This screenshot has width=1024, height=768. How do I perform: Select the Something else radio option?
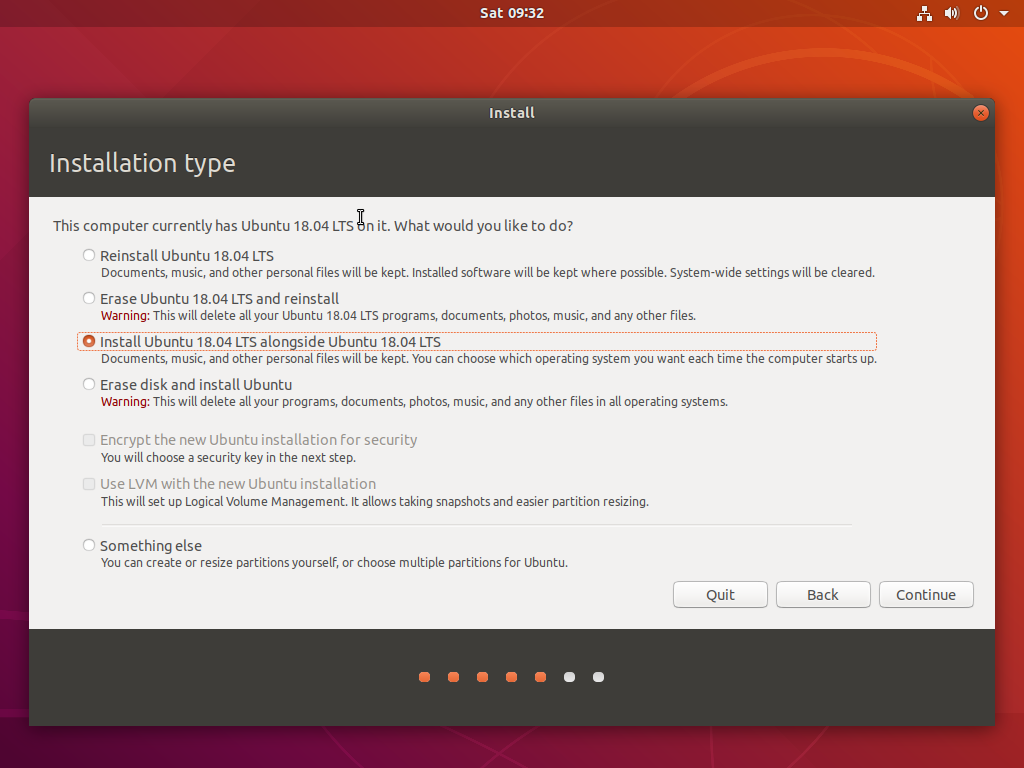(x=89, y=545)
